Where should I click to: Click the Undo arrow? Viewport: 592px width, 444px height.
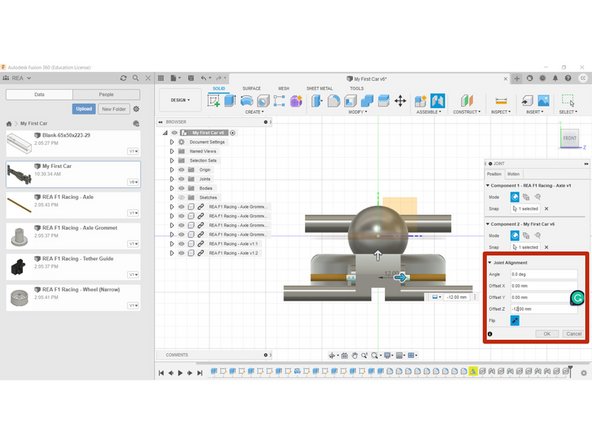tap(204, 78)
